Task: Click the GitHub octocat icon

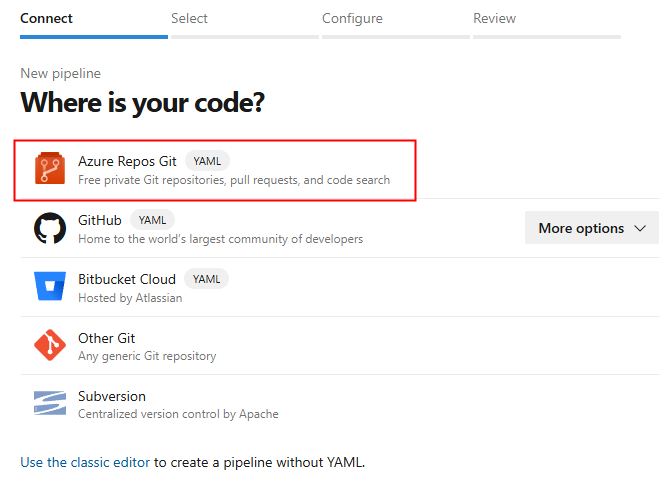Action: coord(50,228)
